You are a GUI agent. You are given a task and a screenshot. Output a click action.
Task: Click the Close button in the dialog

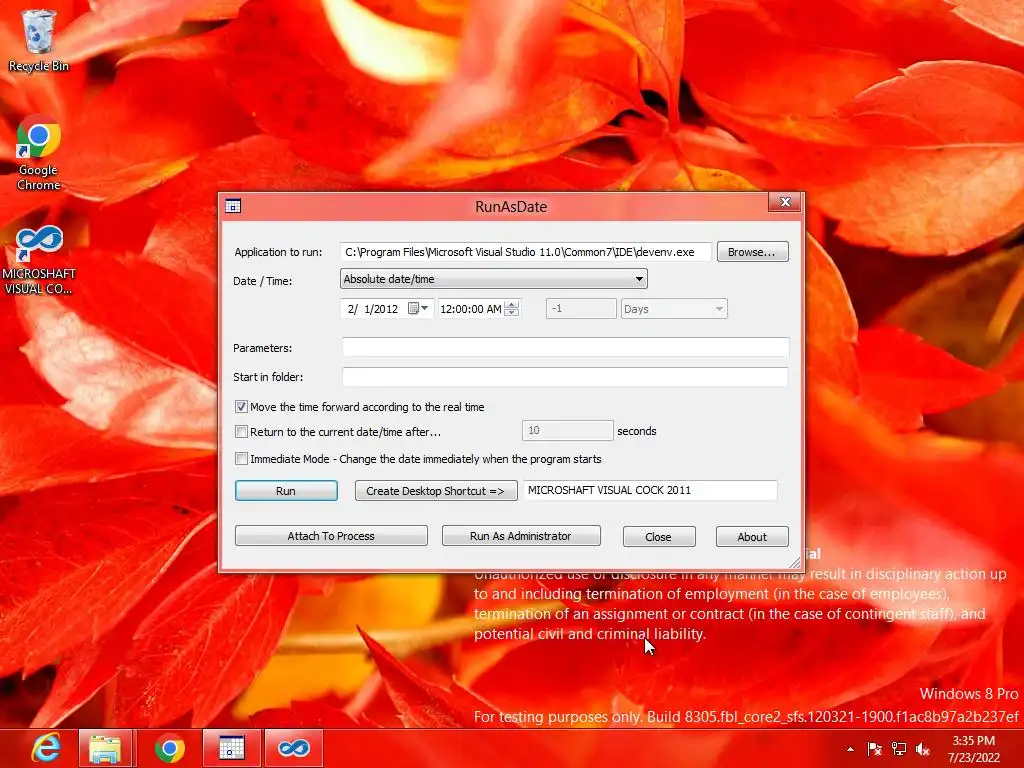pos(659,536)
